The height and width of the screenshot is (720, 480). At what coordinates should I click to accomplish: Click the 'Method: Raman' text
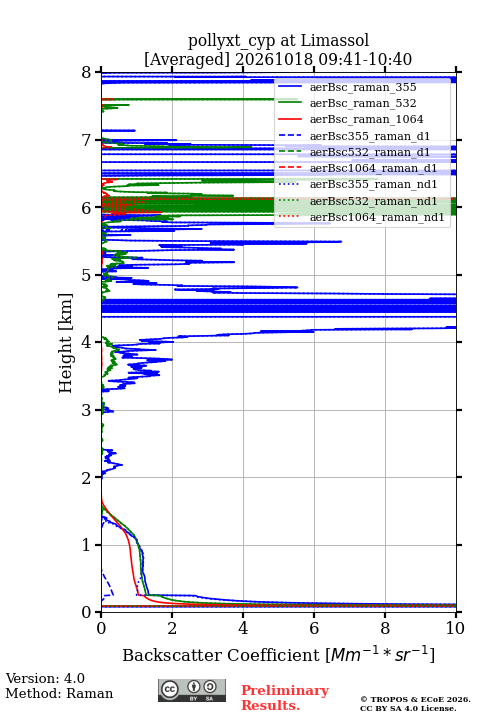coord(59,693)
